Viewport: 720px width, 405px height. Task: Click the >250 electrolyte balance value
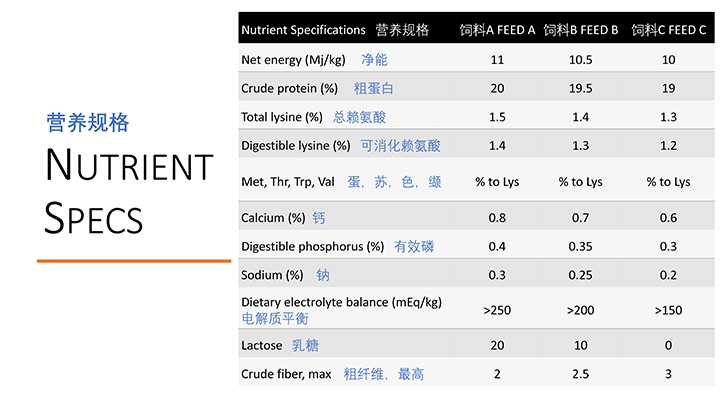point(497,310)
